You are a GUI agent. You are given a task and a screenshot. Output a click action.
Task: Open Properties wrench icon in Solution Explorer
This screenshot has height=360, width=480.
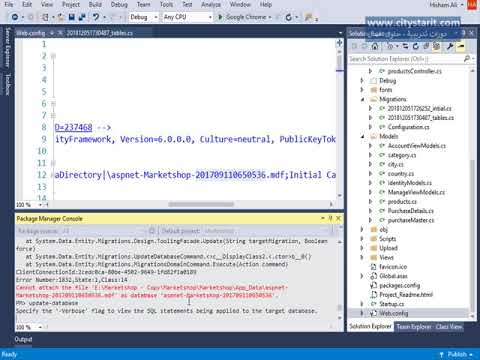pyautogui.click(x=450, y=46)
